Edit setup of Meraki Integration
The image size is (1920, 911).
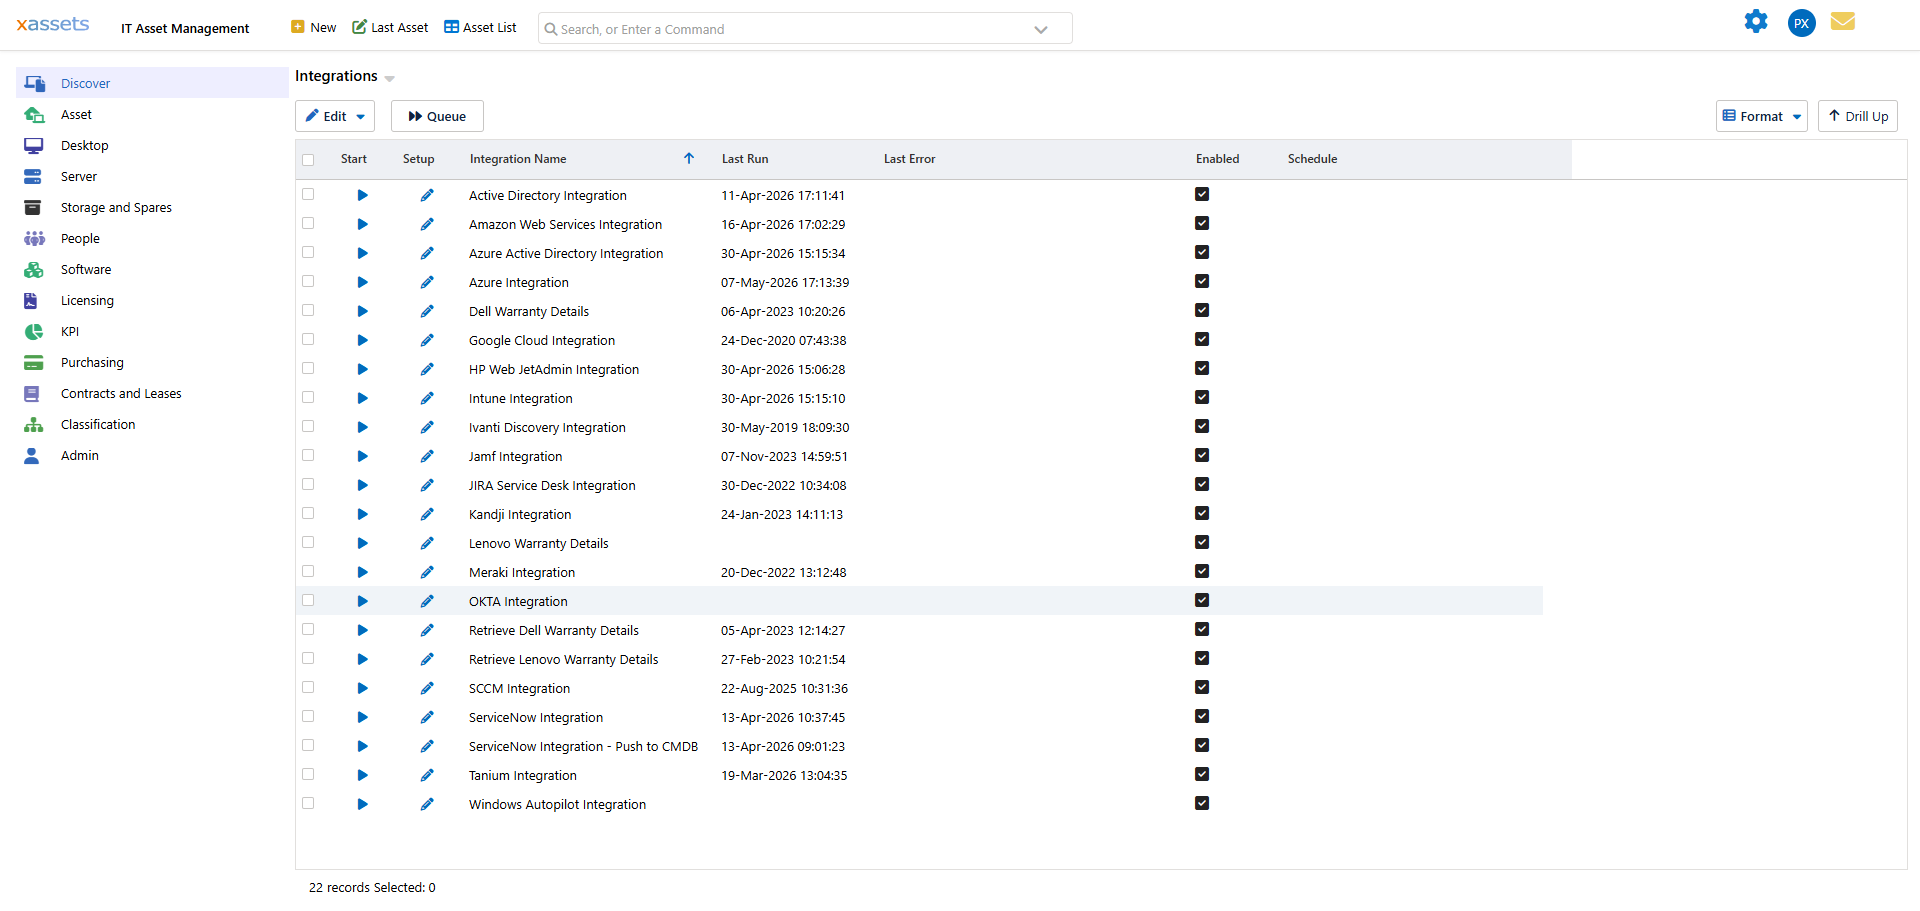427,572
